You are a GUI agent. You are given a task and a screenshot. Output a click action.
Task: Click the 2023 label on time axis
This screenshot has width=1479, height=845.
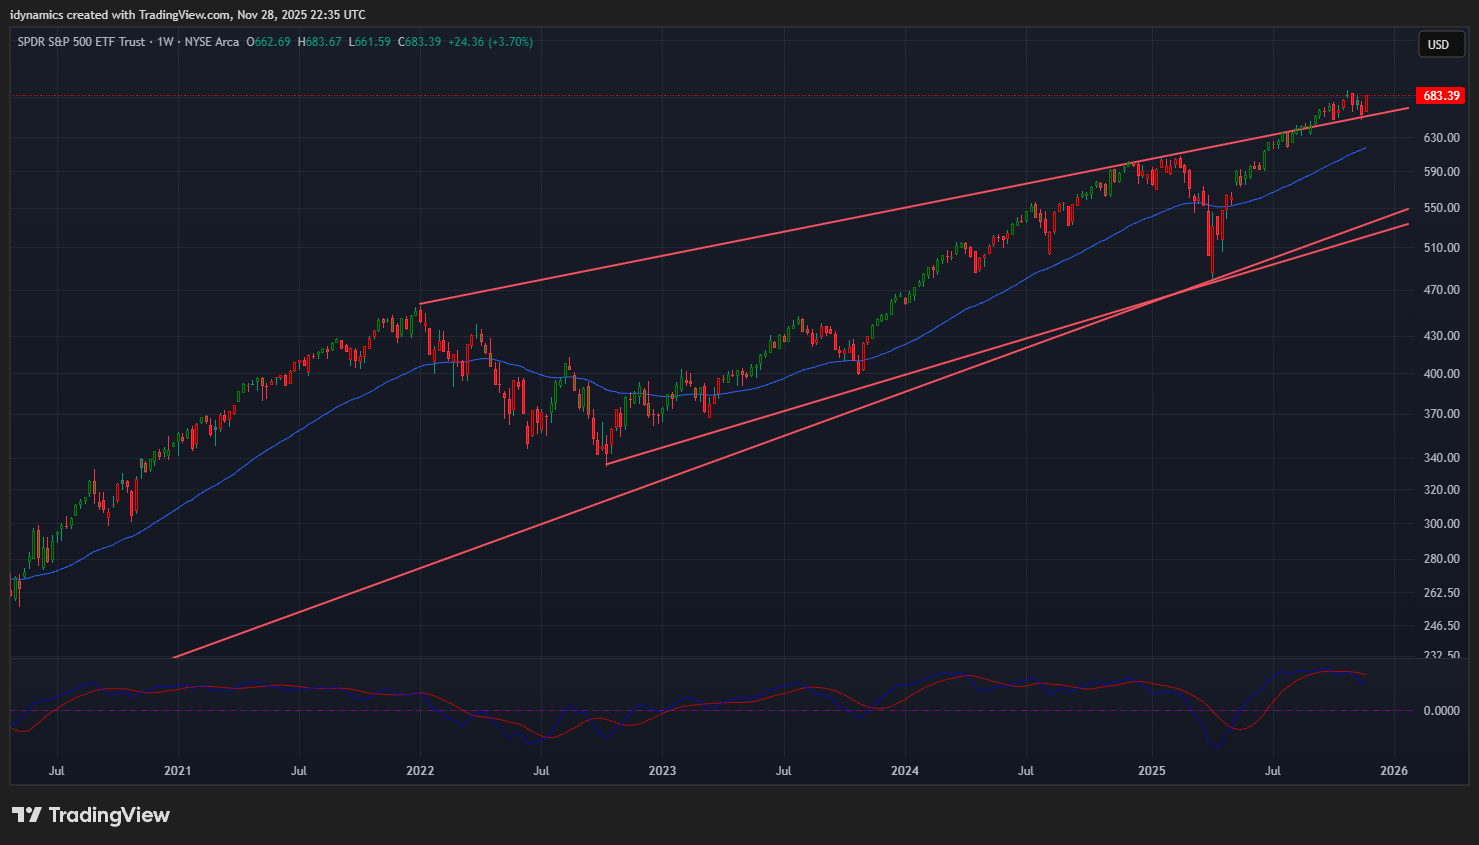click(x=662, y=771)
